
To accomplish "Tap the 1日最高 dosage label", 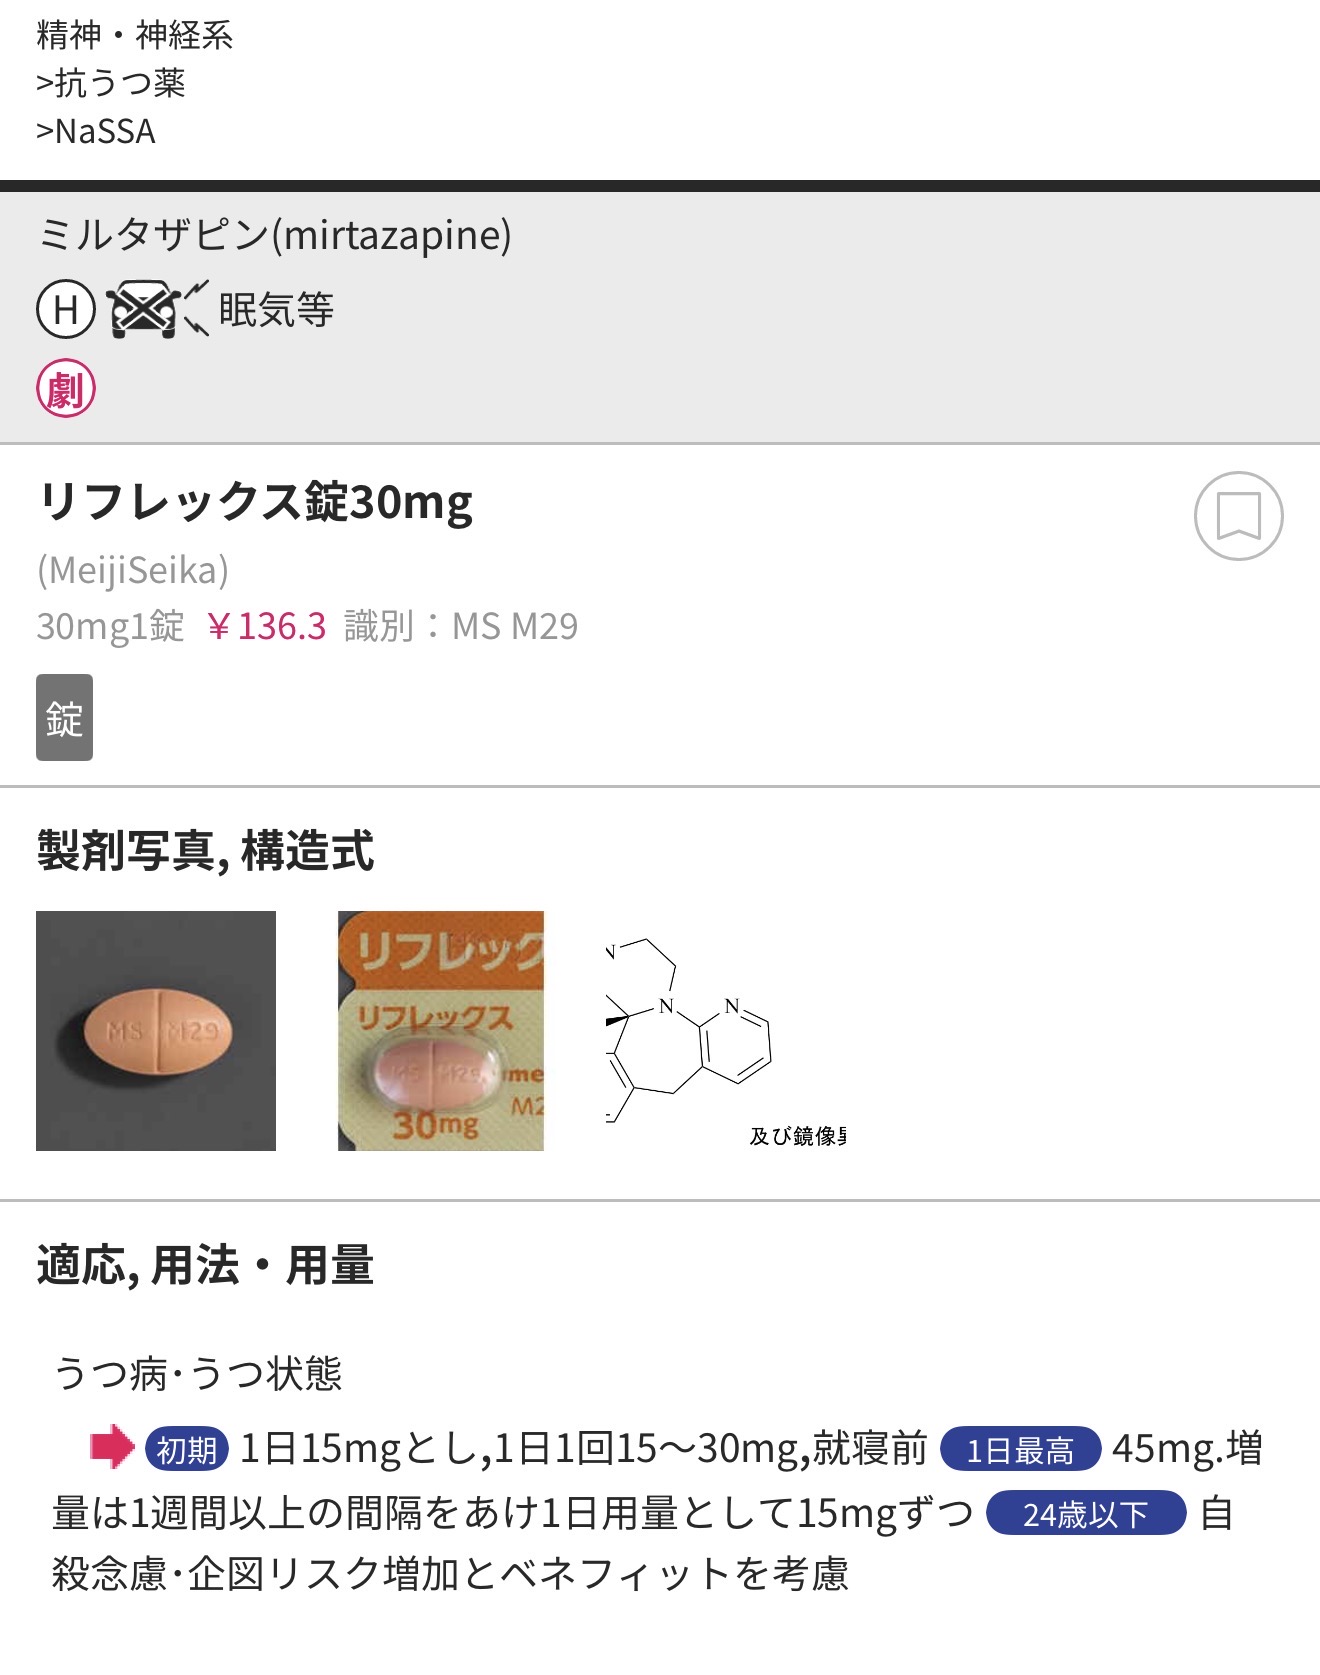I will pos(1020,1449).
